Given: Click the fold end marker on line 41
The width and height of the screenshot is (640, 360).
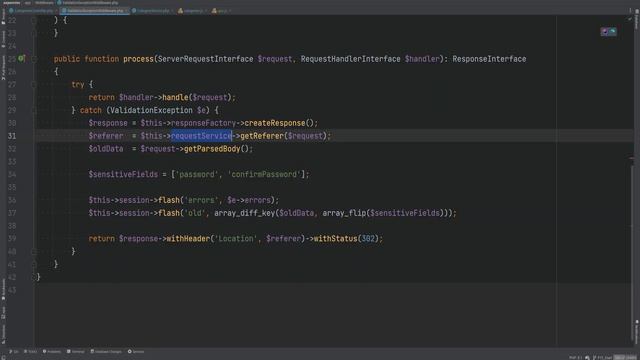Looking at the screenshot, I should point(34,264).
